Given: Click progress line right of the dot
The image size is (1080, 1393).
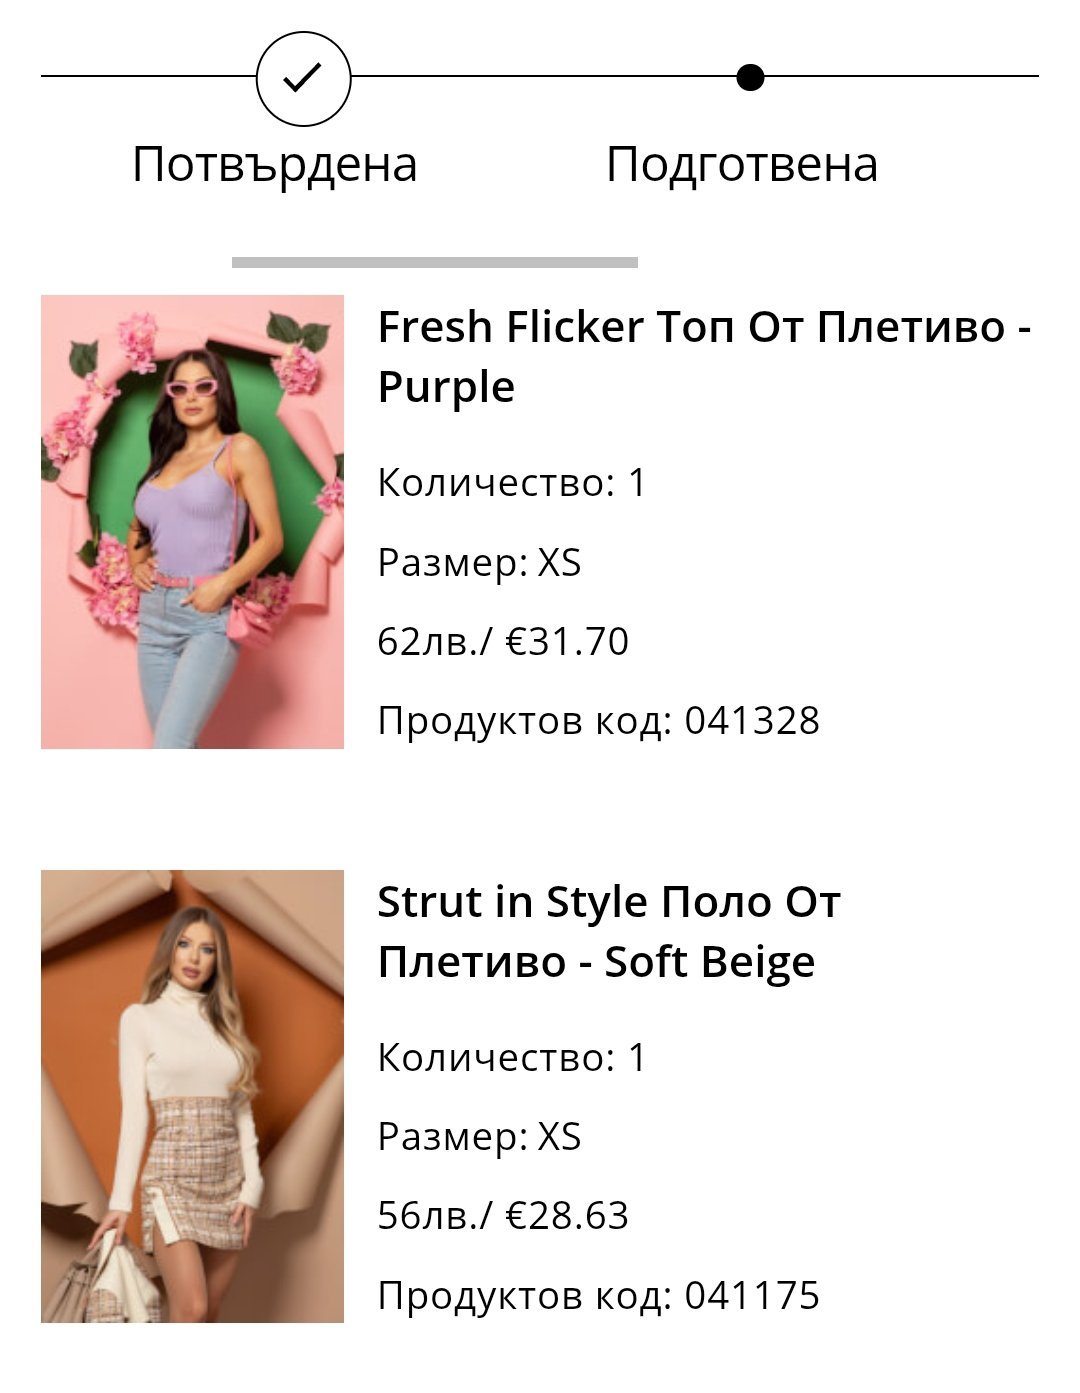Looking at the screenshot, I should point(900,76).
